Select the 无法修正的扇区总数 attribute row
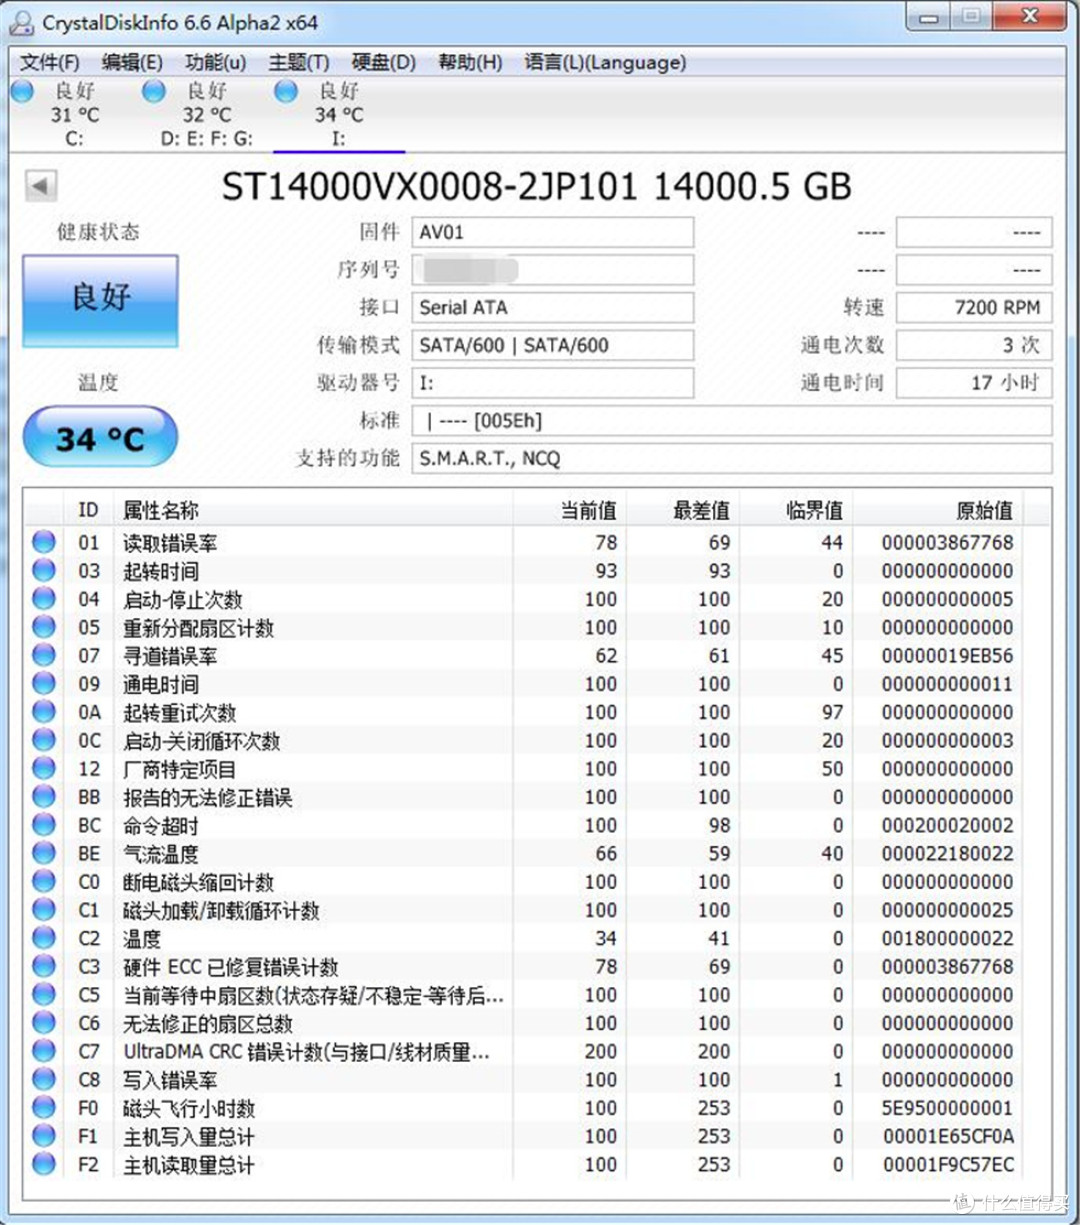Viewport: 1080px width, 1225px height. tap(525, 1023)
